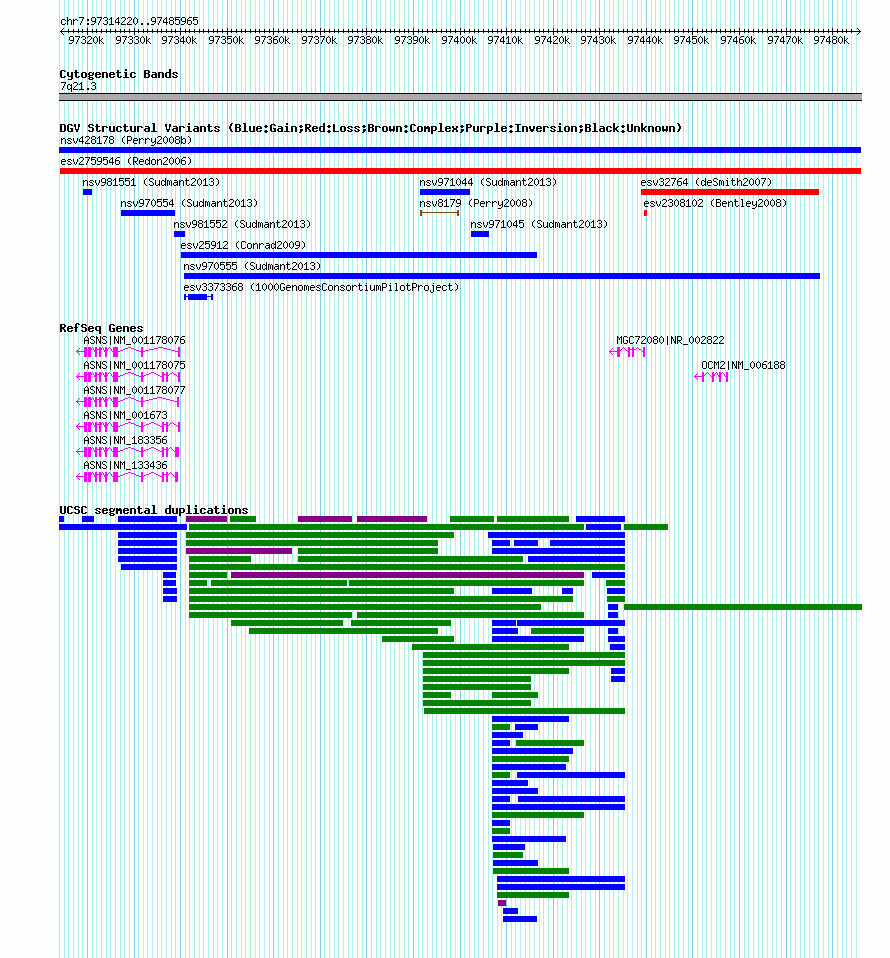Click the nsv970555 (Sudmant2013) label

click(252, 266)
